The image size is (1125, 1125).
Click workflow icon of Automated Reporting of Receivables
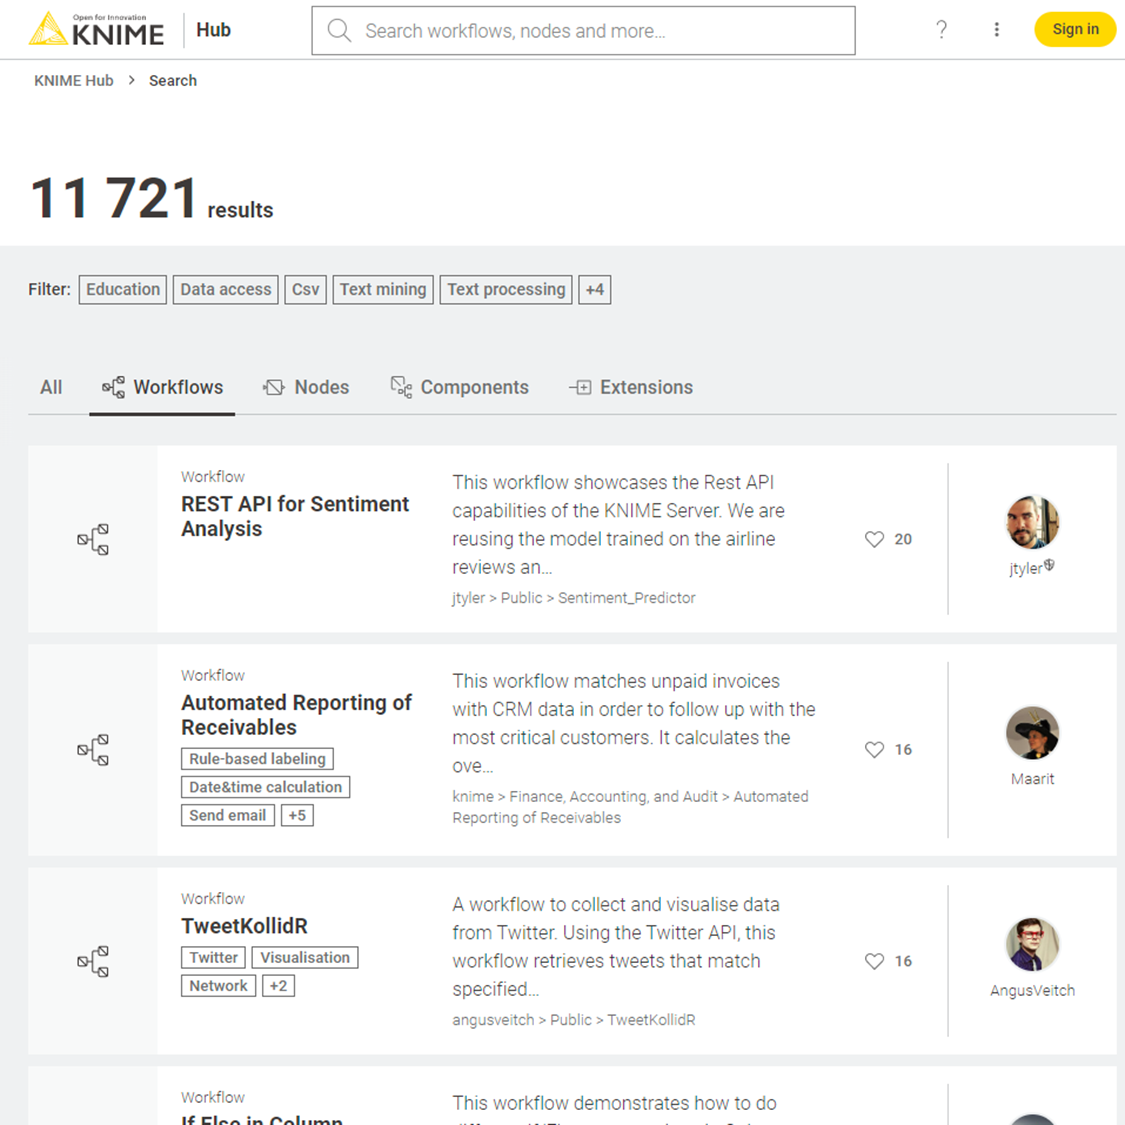click(x=93, y=750)
